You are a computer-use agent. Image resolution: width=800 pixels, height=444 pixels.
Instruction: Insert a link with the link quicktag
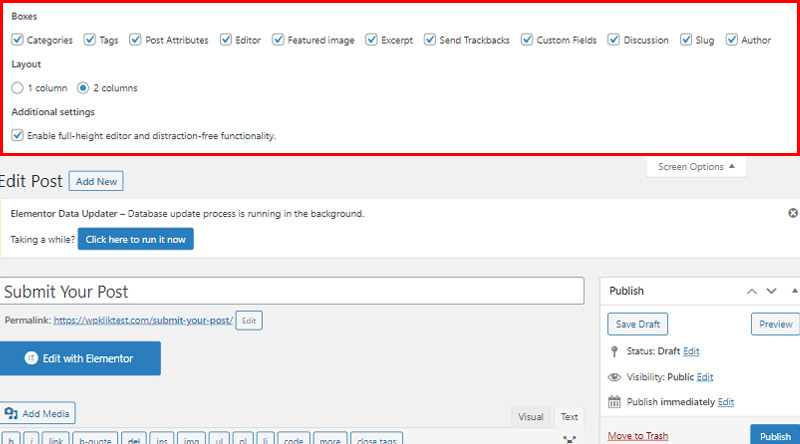coord(56,439)
